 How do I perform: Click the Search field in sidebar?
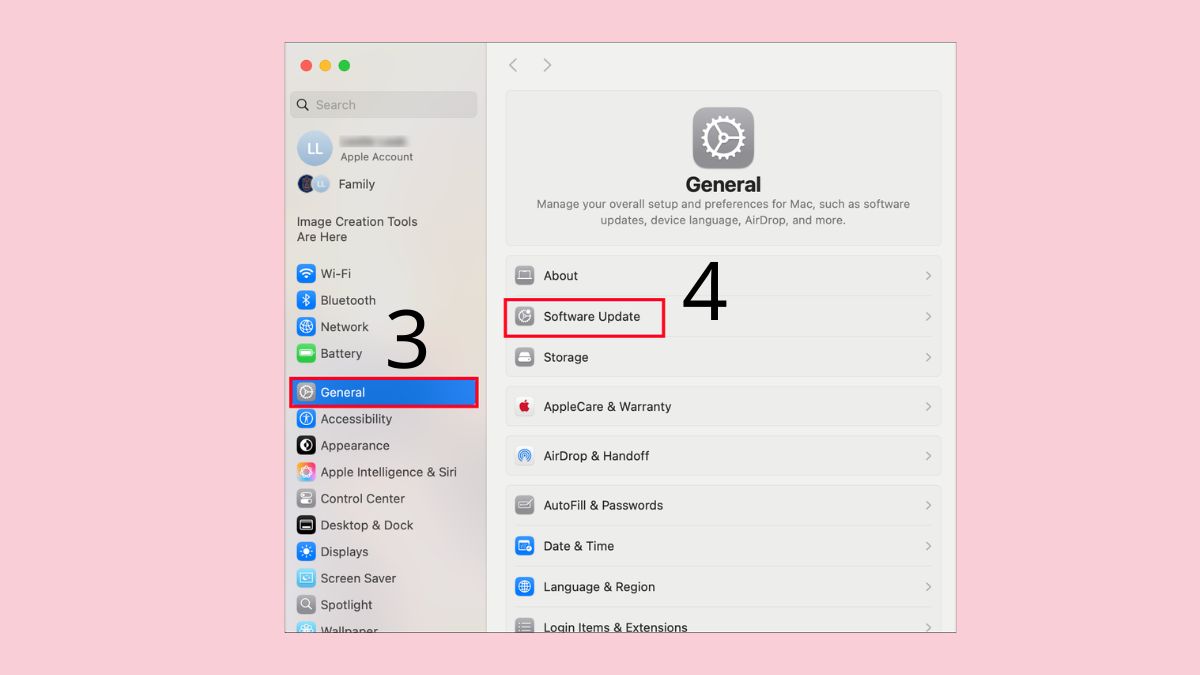pyautogui.click(x=384, y=105)
